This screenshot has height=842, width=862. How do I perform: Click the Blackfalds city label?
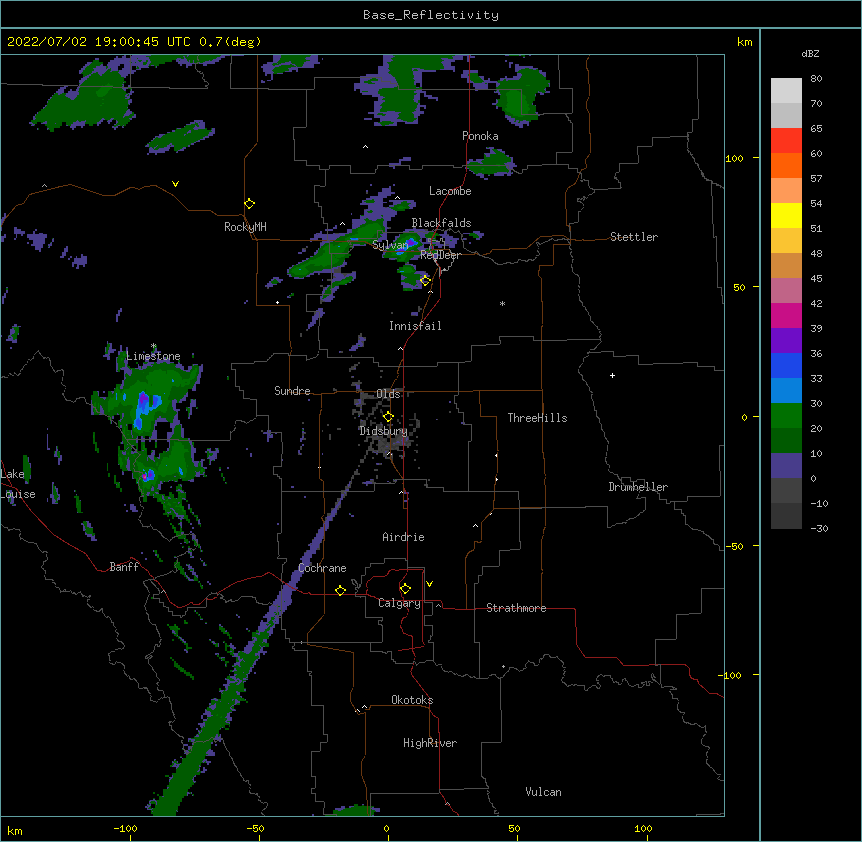pos(441,223)
